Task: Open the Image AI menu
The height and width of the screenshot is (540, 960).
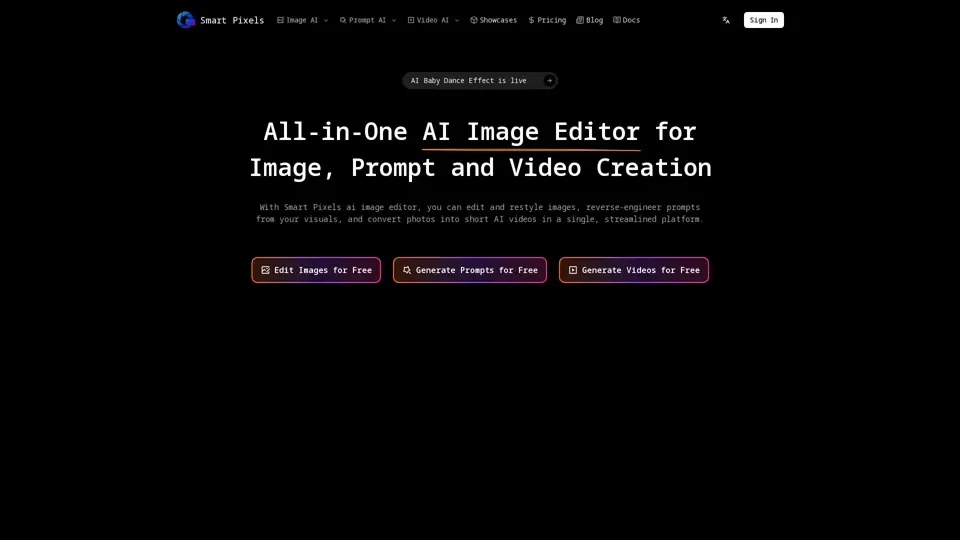Action: click(302, 20)
